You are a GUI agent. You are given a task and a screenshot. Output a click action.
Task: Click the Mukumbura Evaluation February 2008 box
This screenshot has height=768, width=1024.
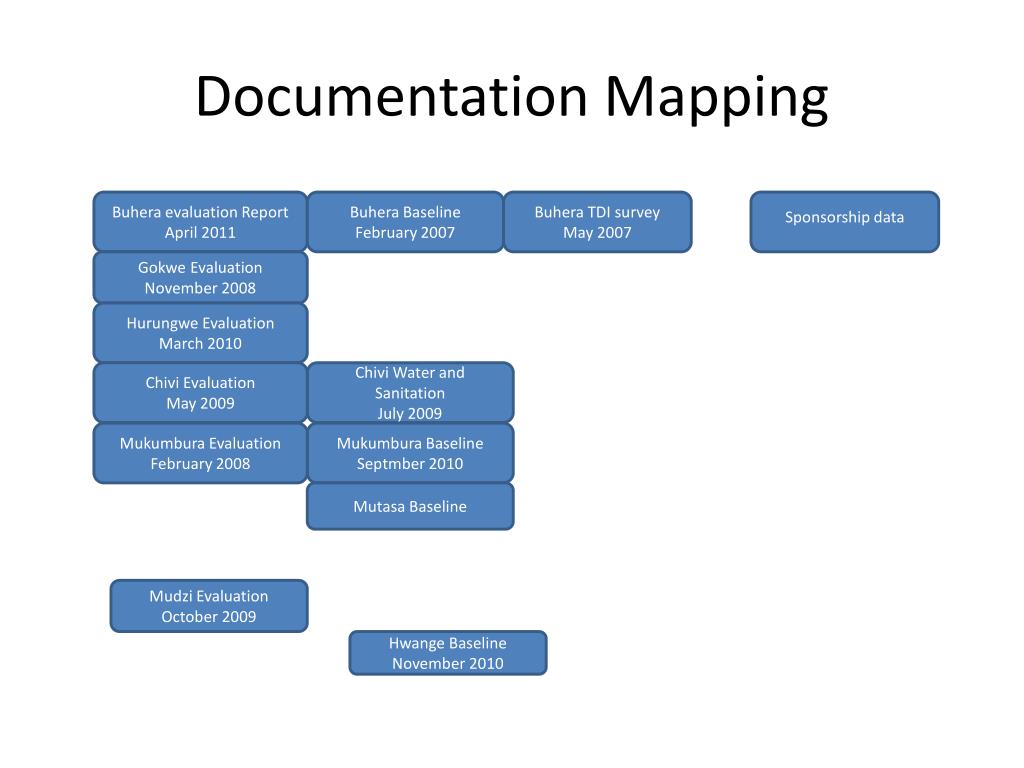tap(200, 453)
